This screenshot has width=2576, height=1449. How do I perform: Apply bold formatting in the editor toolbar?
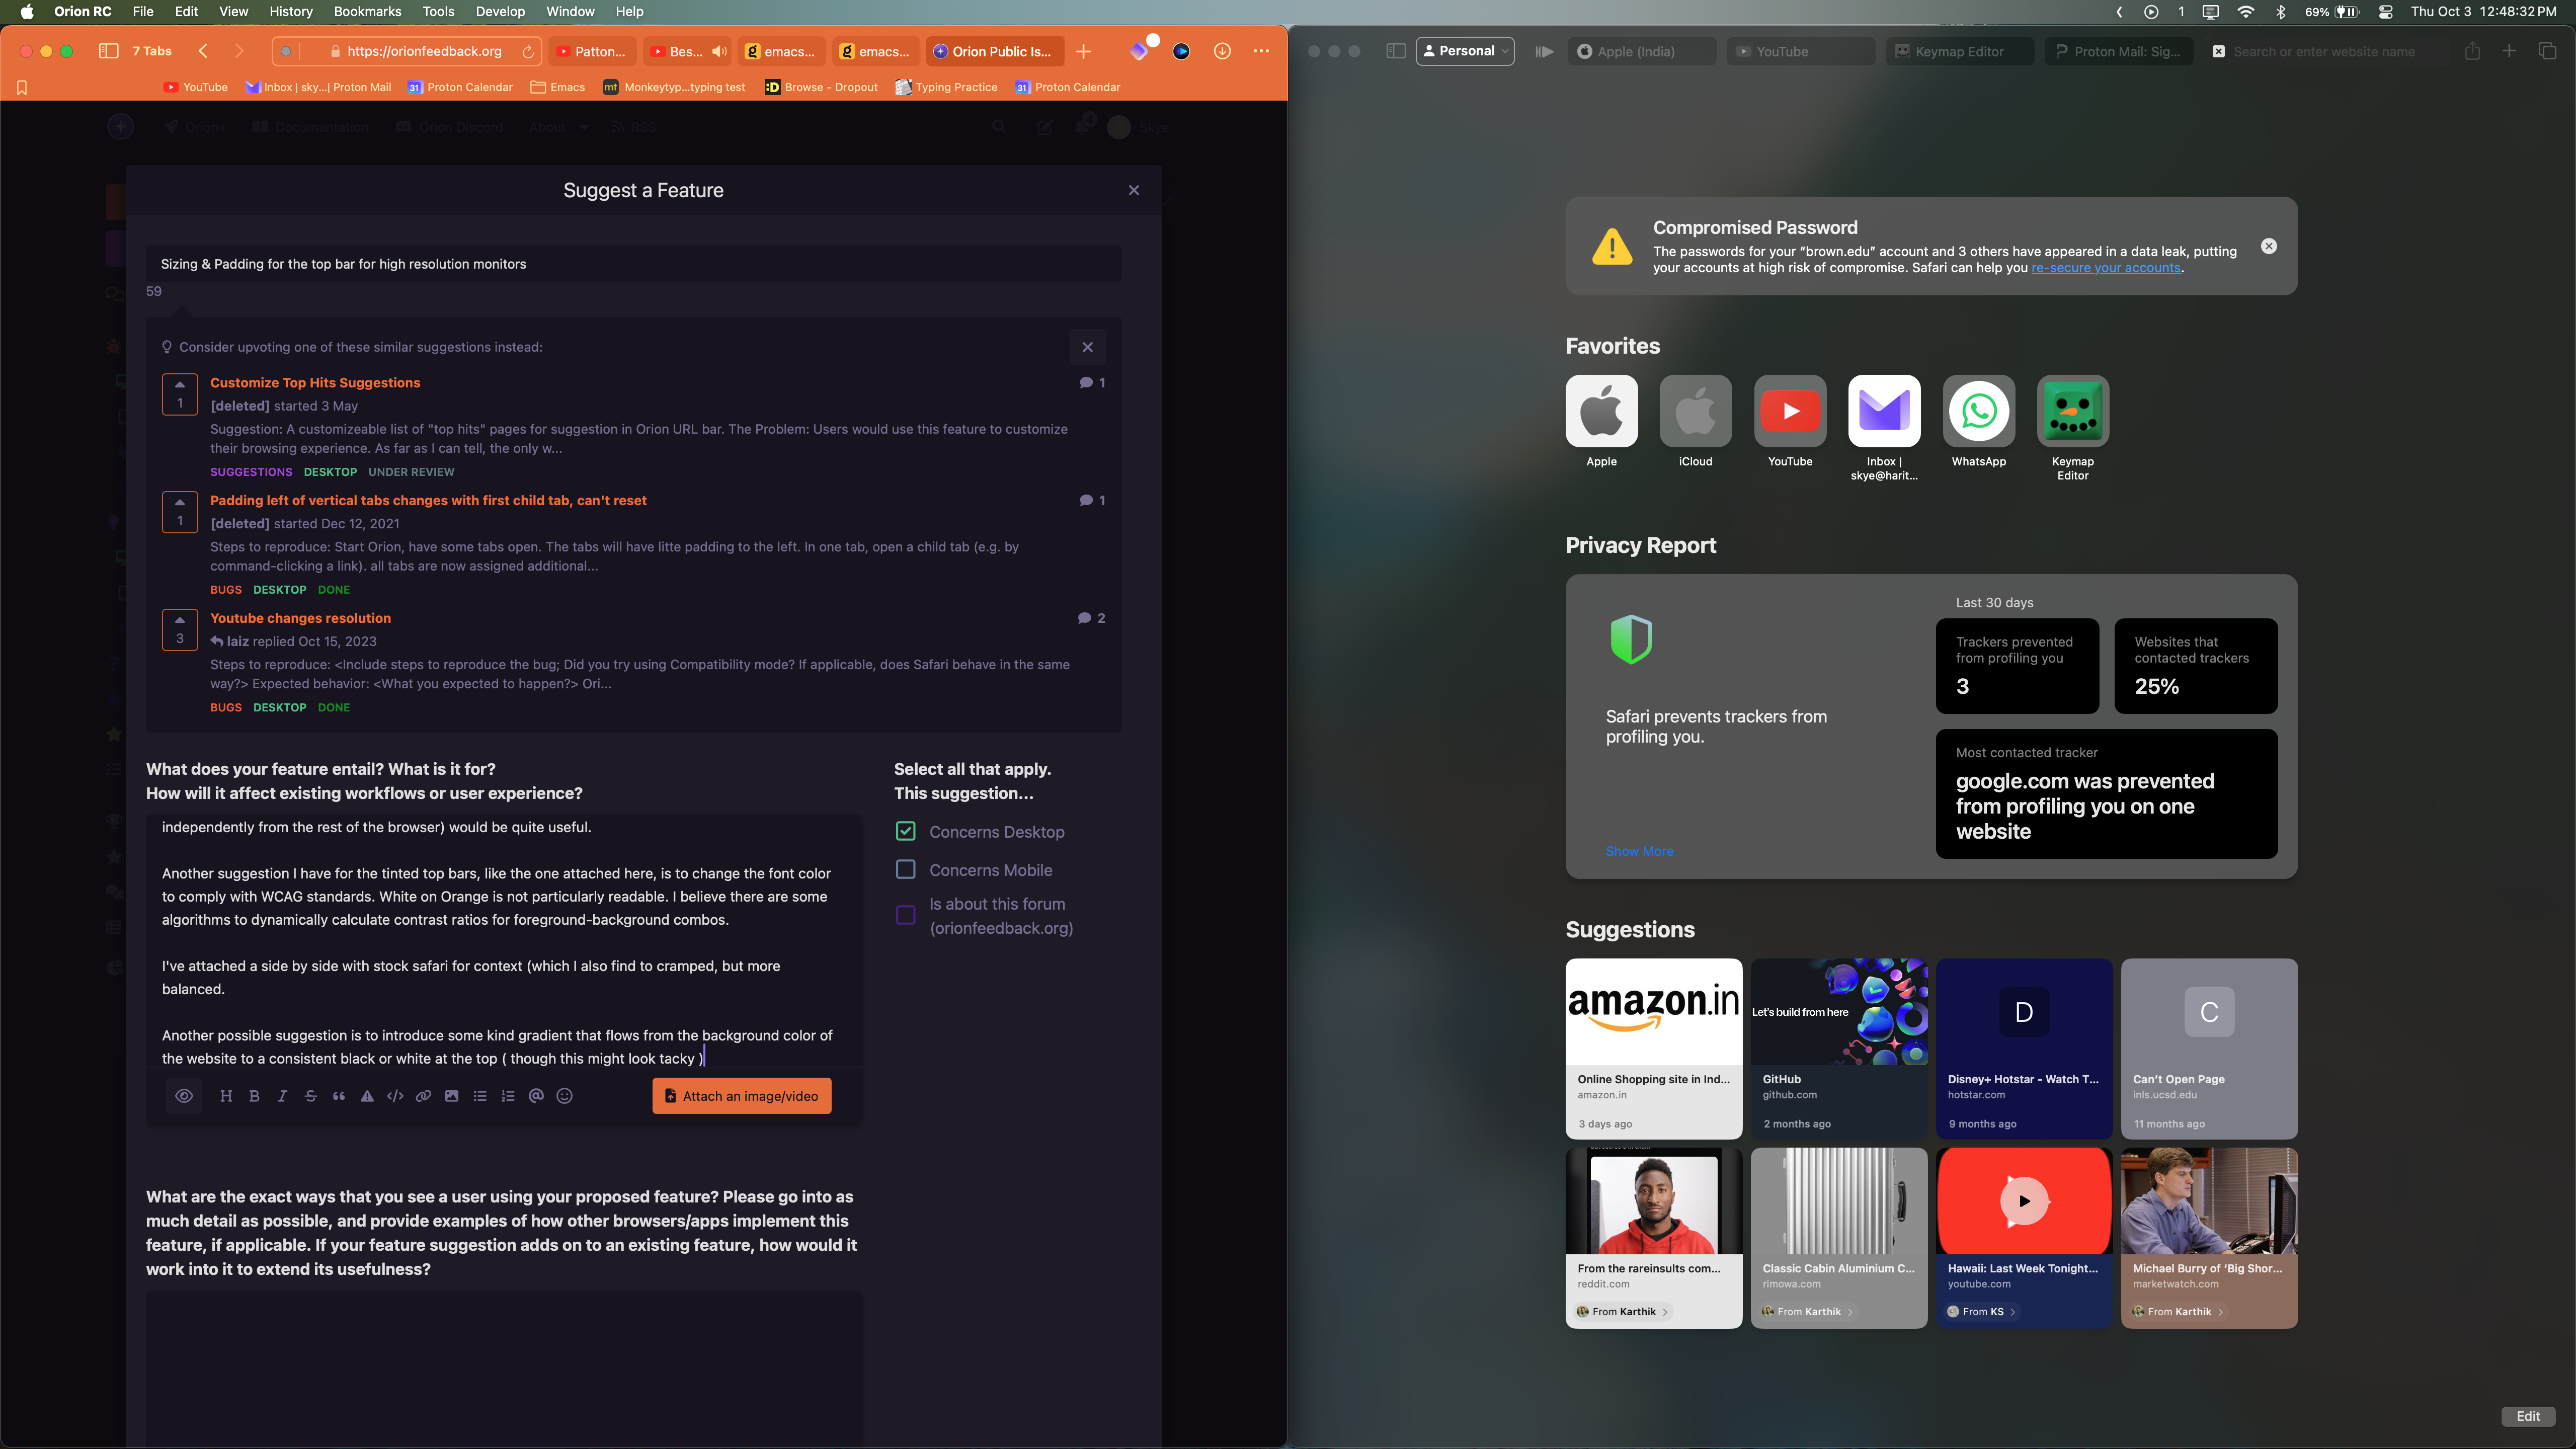[x=255, y=1096]
